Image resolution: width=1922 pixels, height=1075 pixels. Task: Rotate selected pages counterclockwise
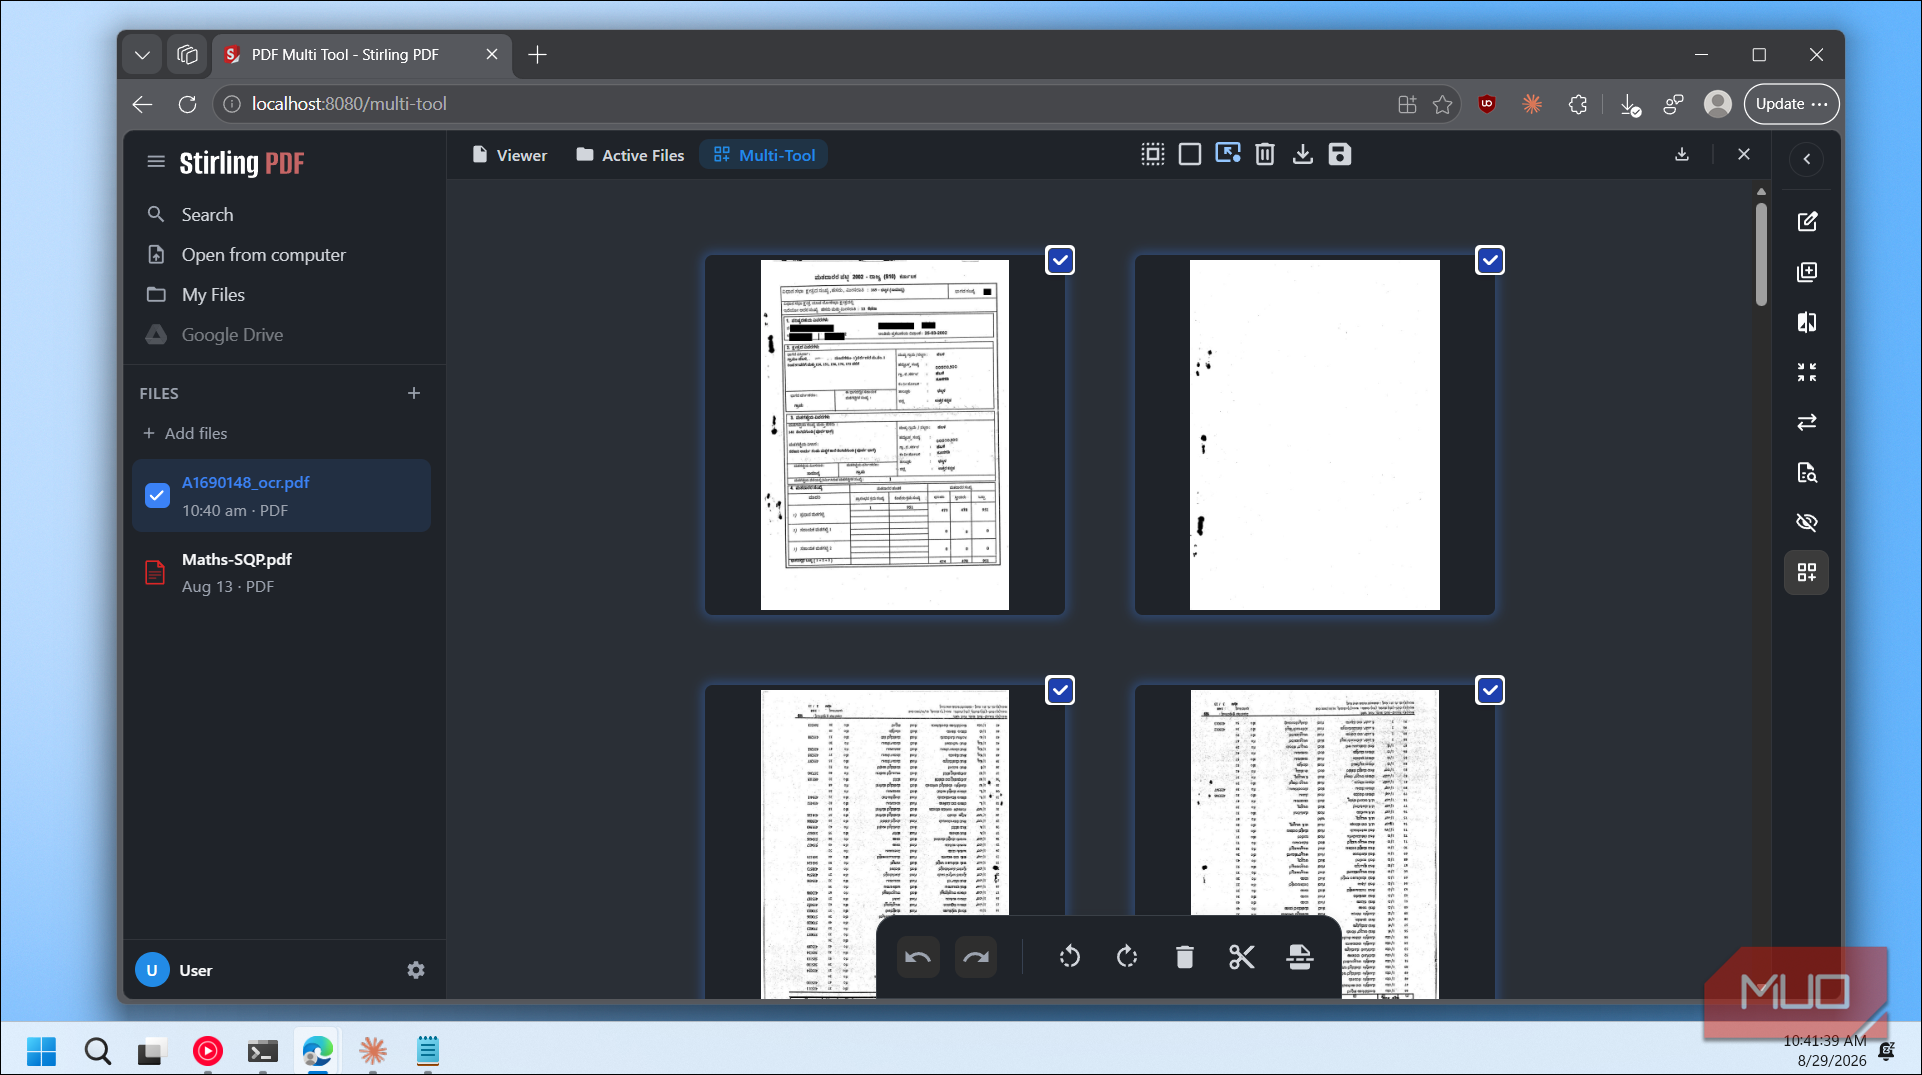click(x=1069, y=957)
